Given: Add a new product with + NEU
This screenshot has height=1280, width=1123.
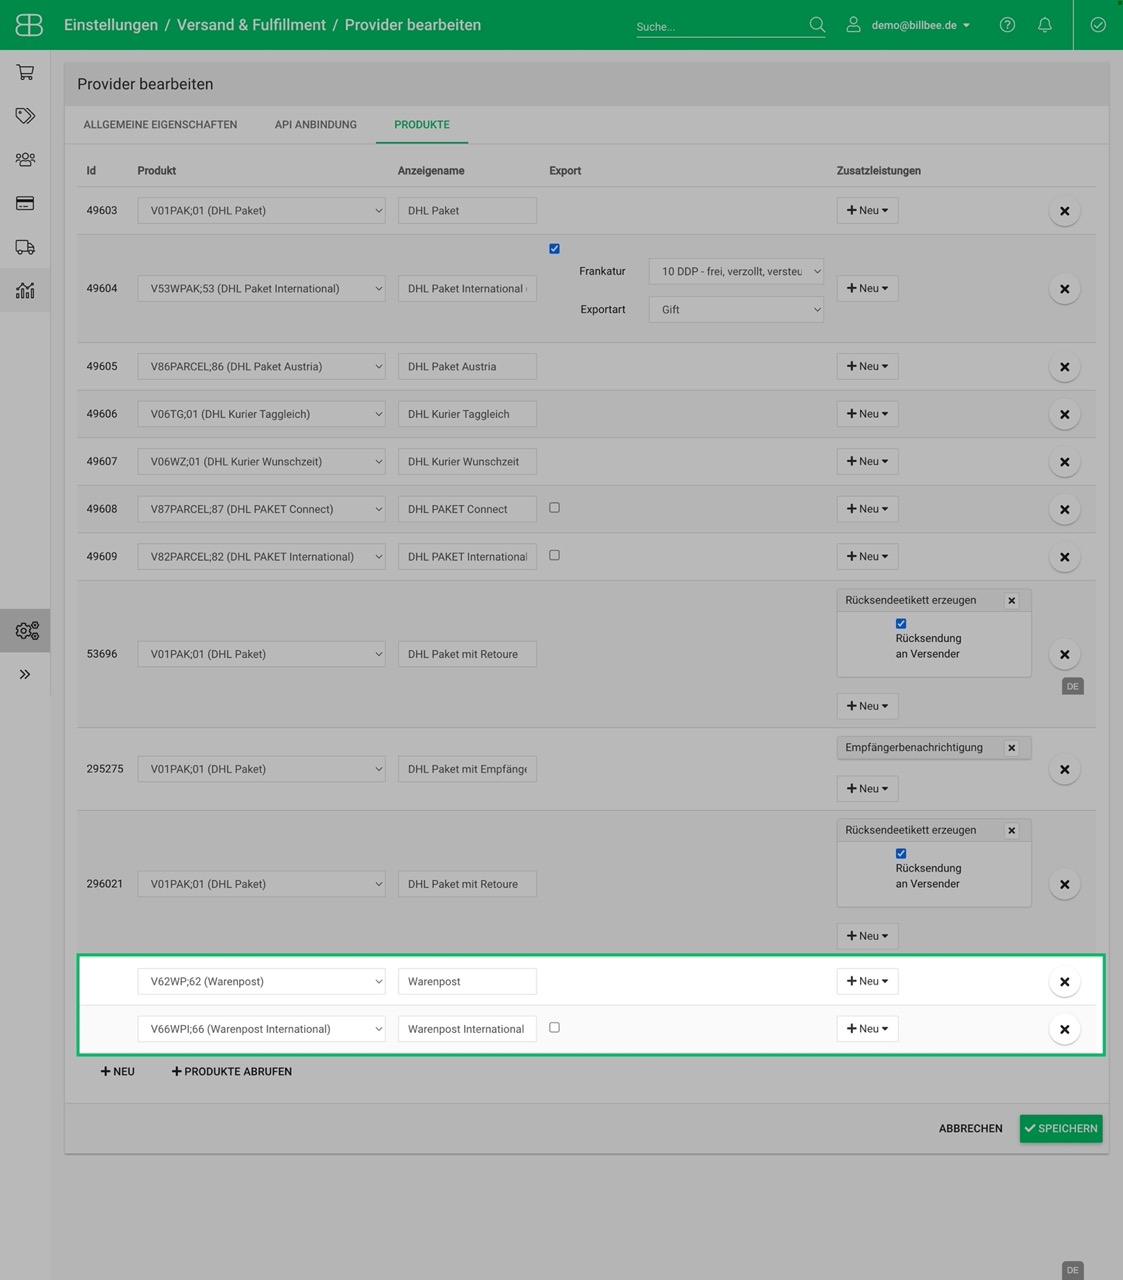Looking at the screenshot, I should point(117,1071).
